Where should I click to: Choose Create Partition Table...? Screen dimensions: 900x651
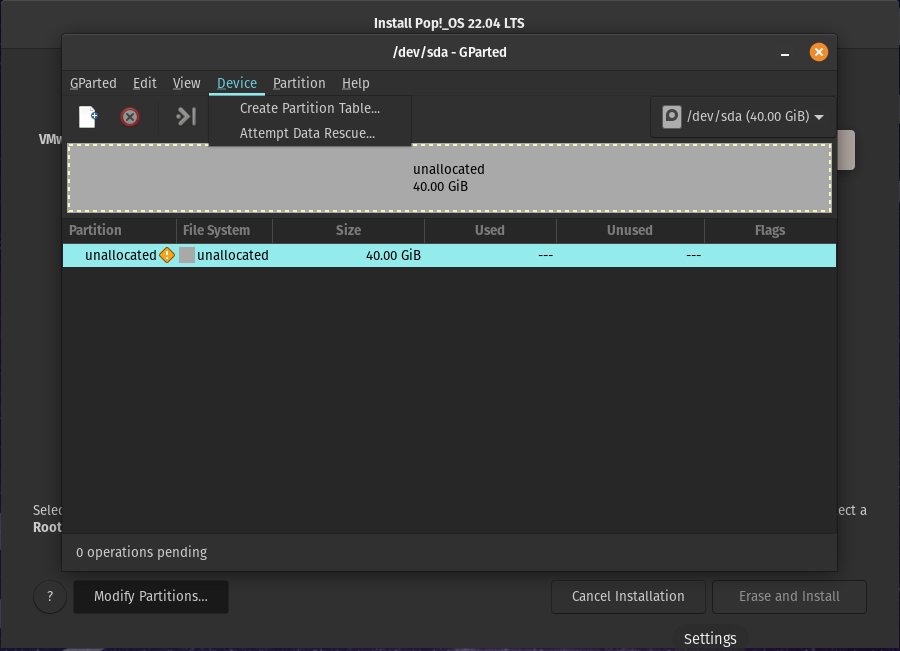coord(310,108)
